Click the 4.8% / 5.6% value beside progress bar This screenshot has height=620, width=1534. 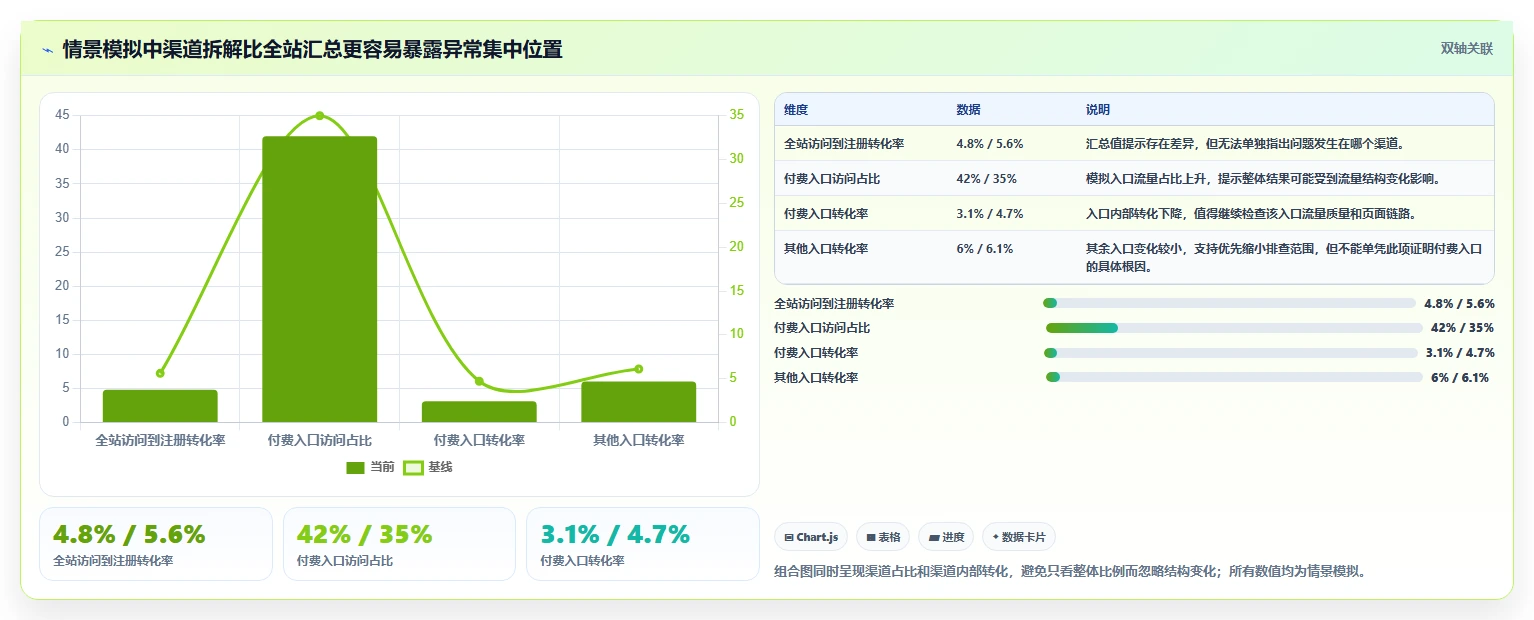[1459, 304]
